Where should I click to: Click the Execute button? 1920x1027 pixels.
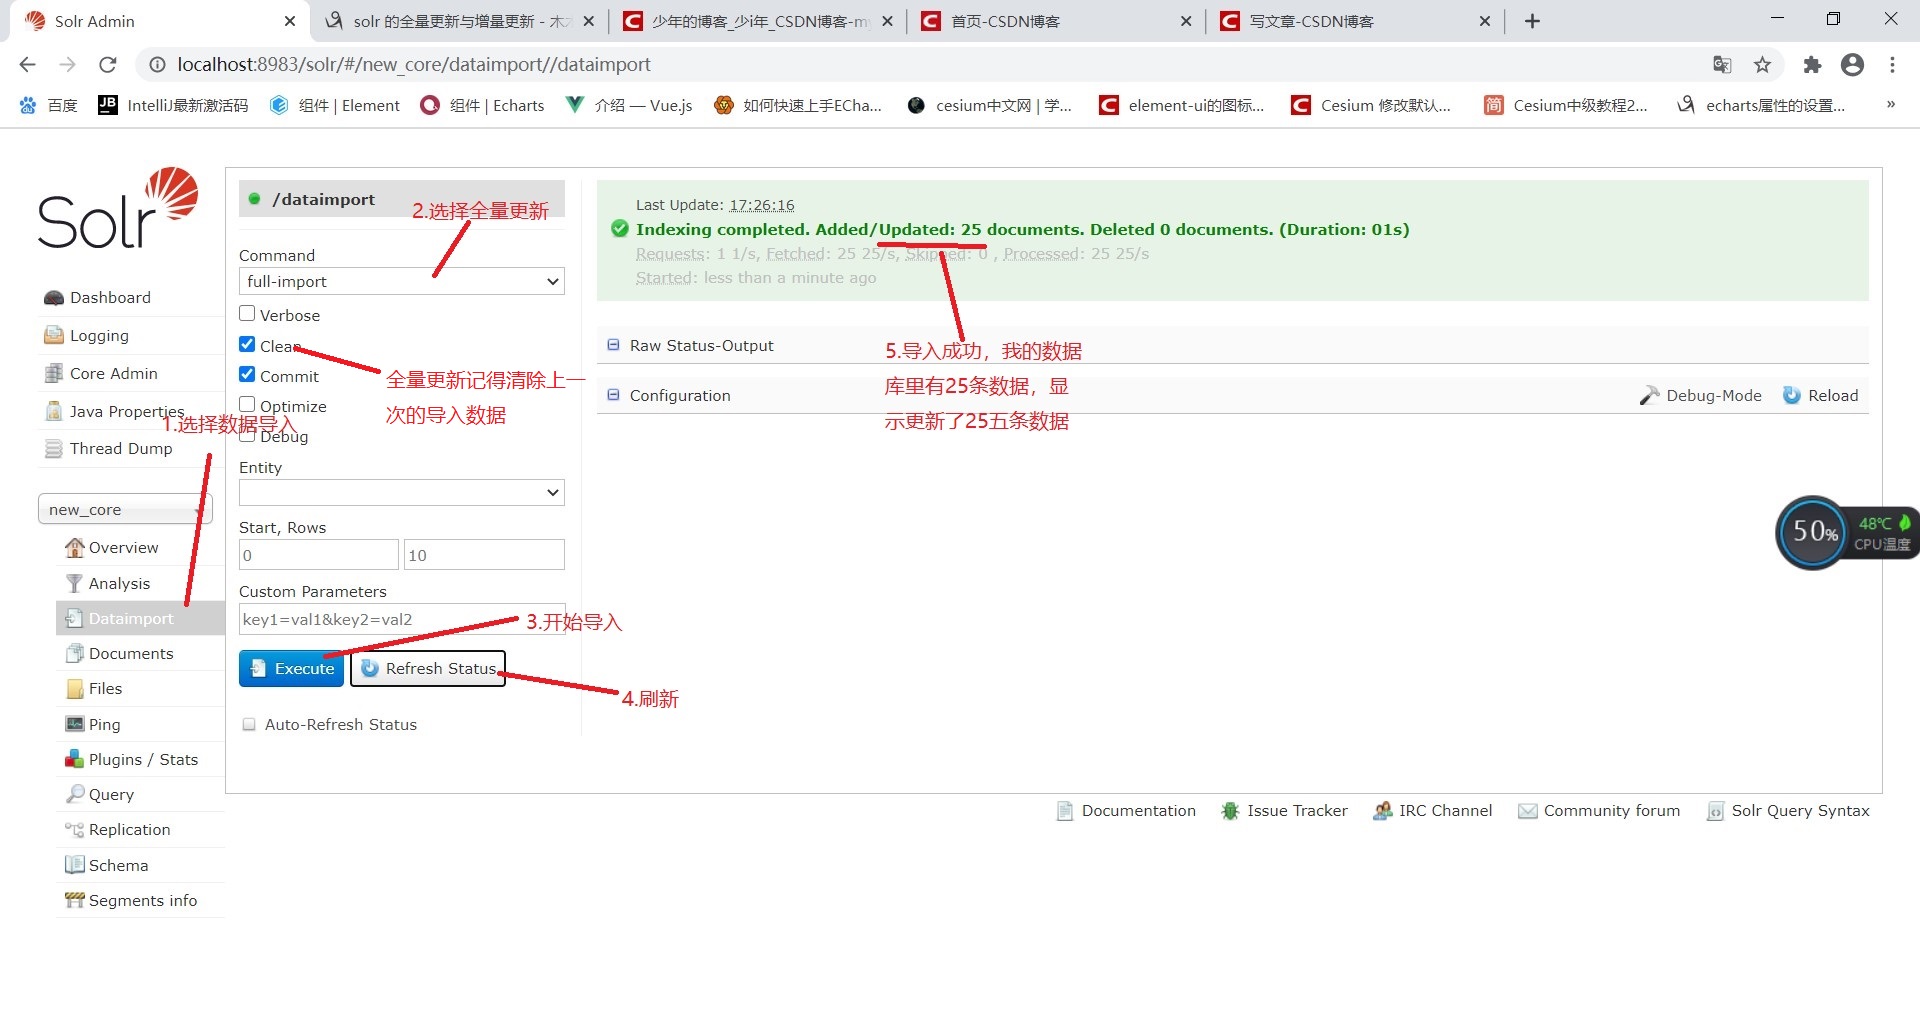[291, 669]
